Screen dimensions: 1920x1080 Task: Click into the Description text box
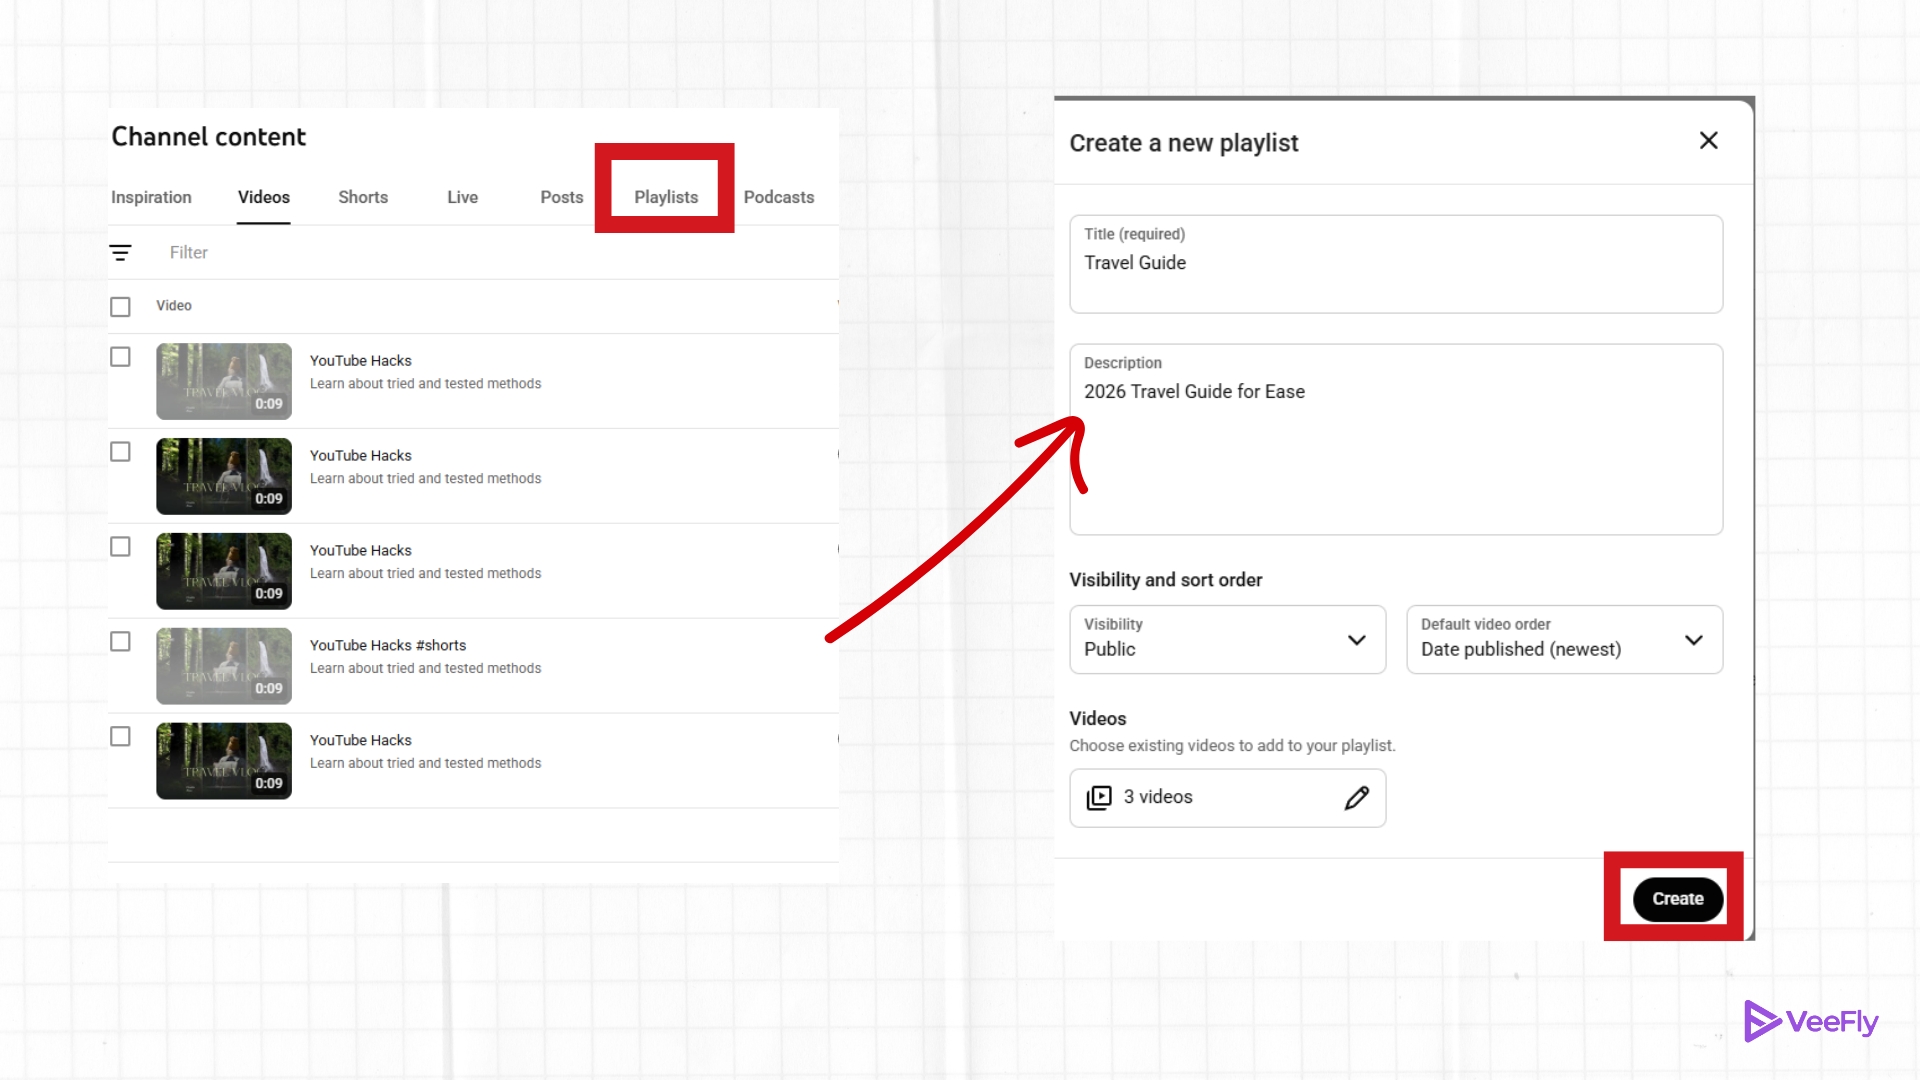click(1395, 440)
